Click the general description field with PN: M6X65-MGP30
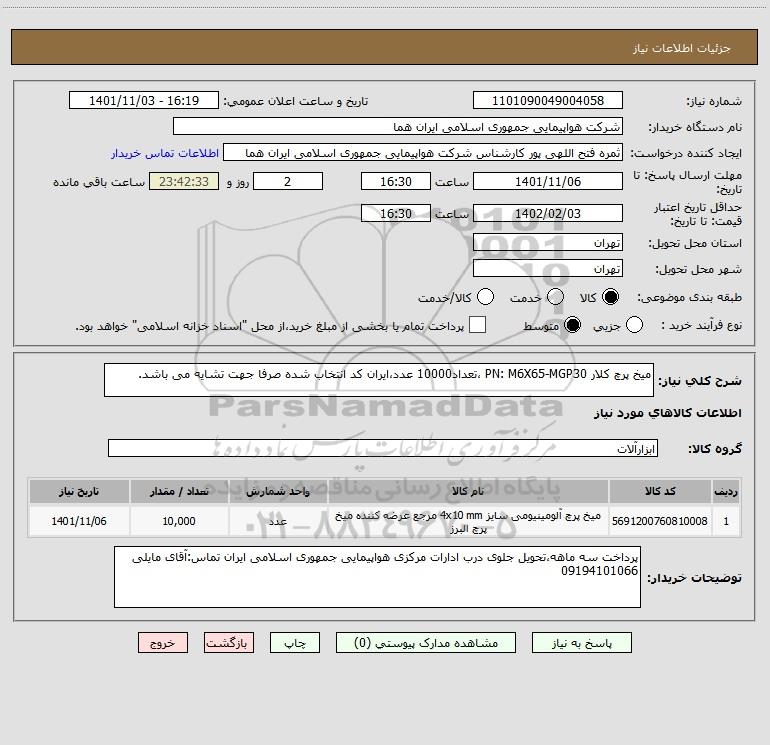This screenshot has height=745, width=770. click(x=379, y=380)
